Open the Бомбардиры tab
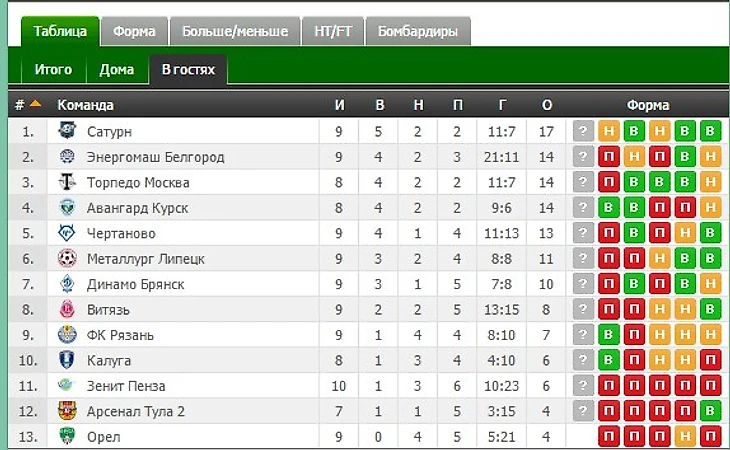The height and width of the screenshot is (450, 730). 418,32
